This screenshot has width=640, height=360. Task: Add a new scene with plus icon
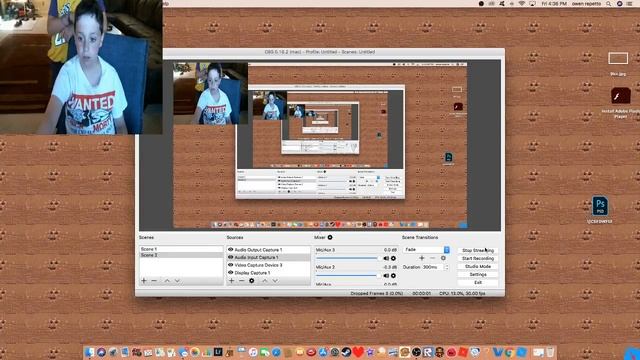point(144,280)
